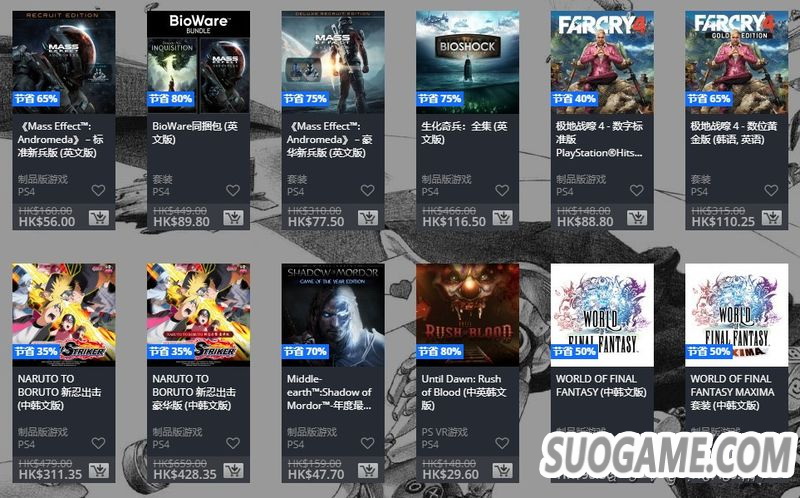Open WORLD OF FINAL FANTASY (中韩文版) title

[601, 385]
